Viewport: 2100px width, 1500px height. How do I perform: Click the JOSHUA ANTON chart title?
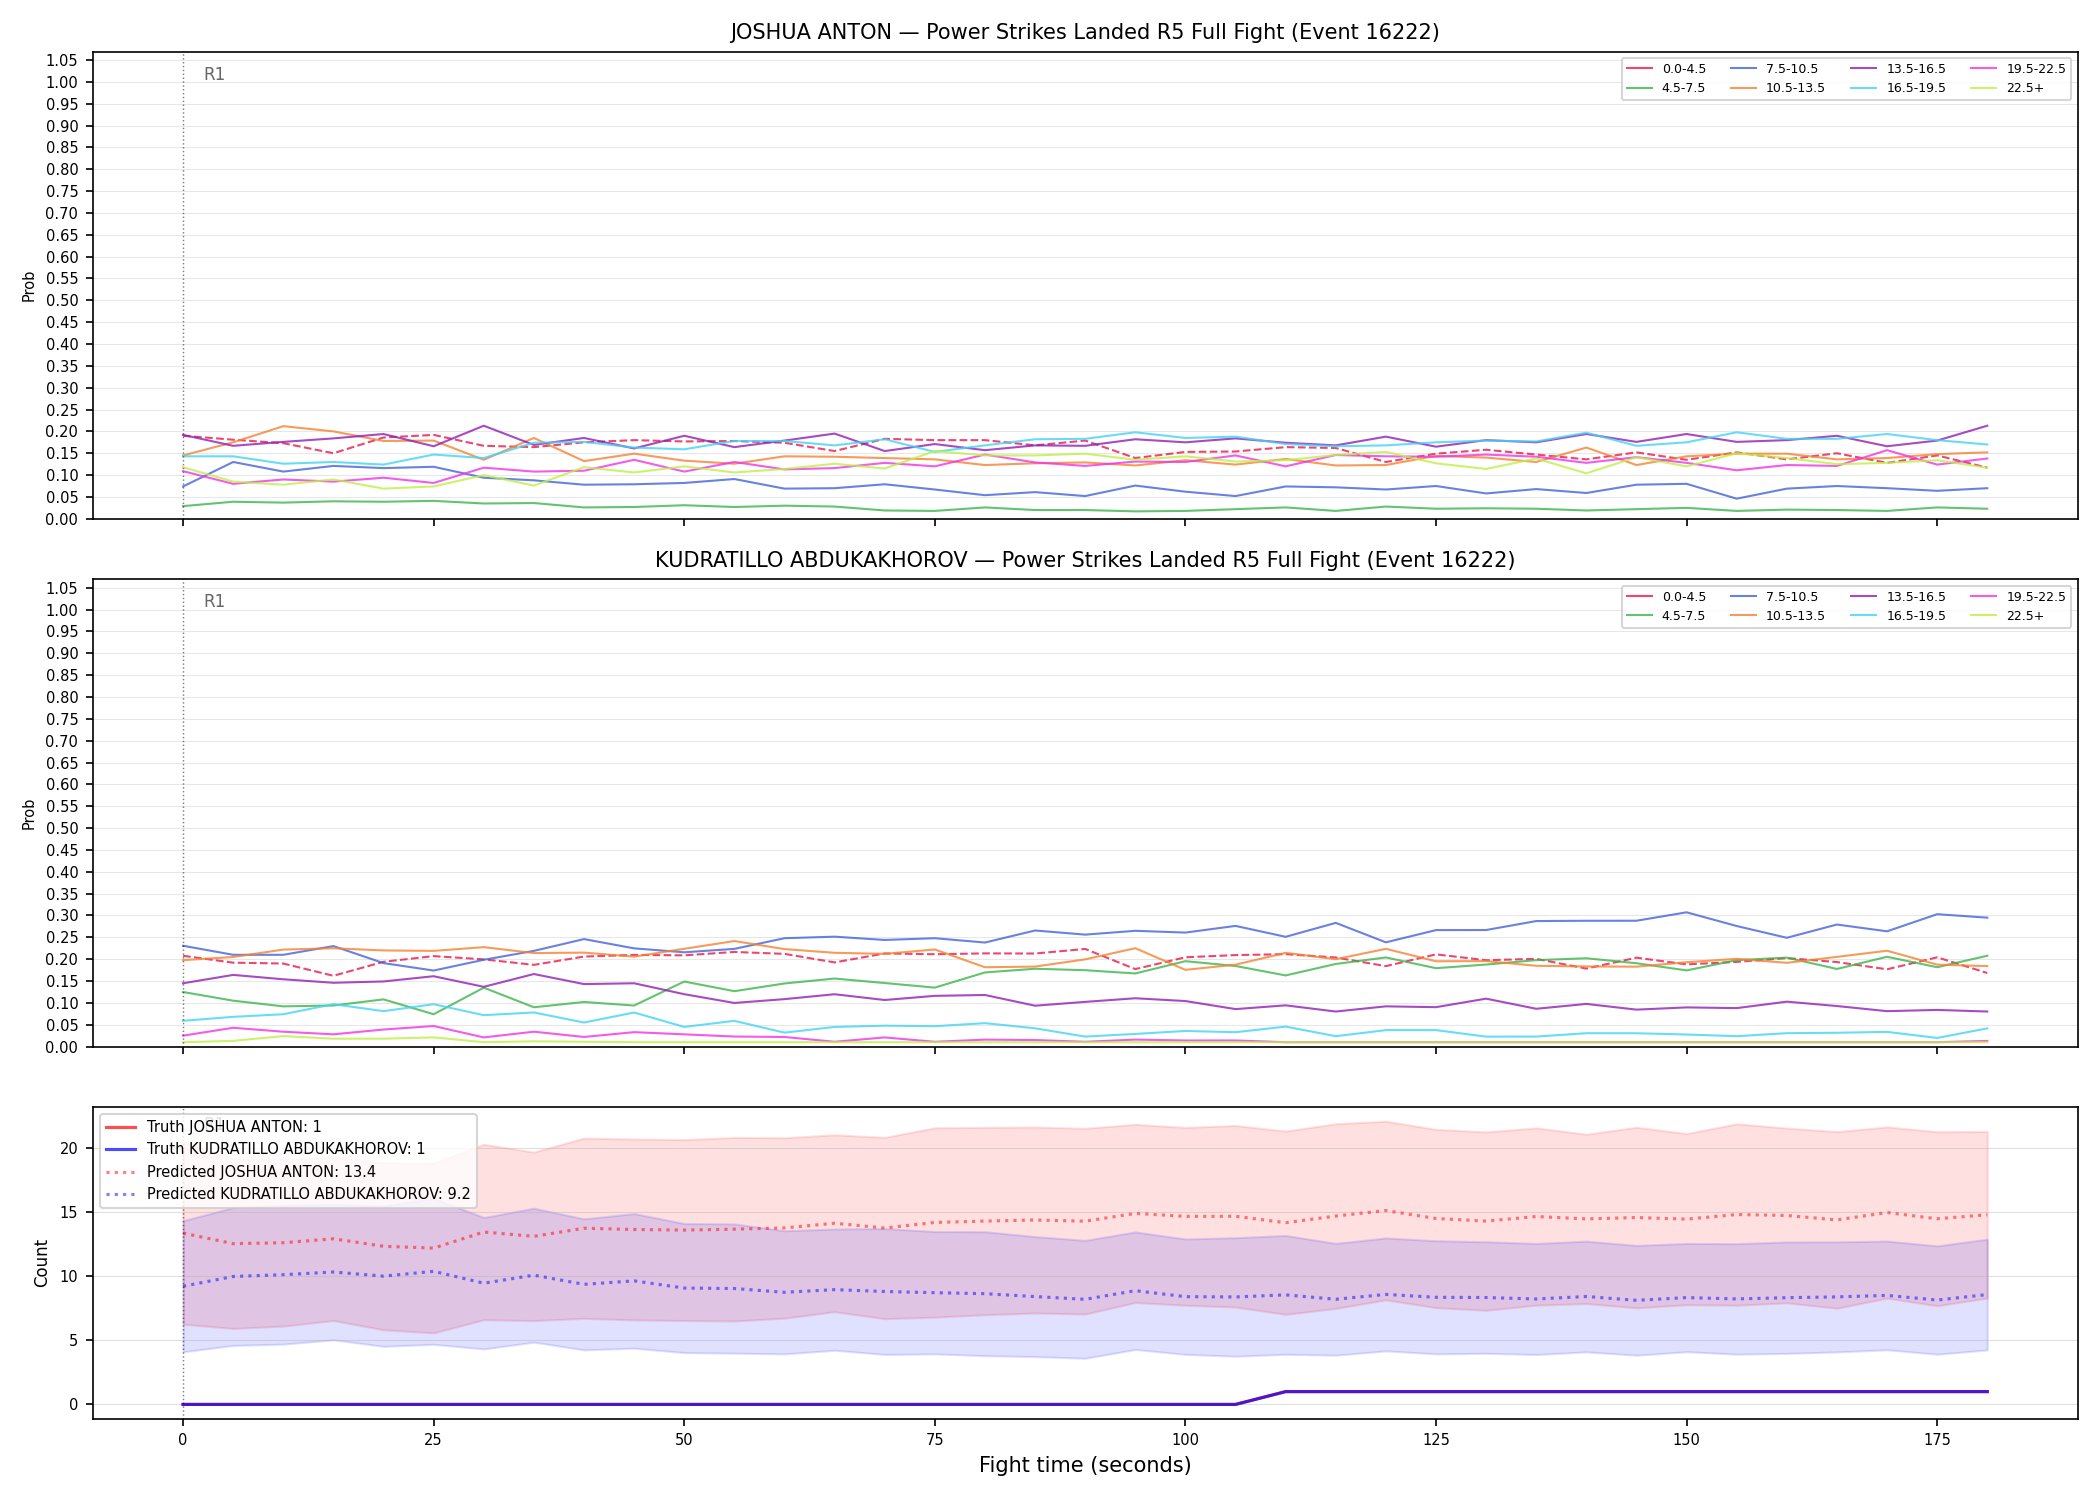point(1085,32)
